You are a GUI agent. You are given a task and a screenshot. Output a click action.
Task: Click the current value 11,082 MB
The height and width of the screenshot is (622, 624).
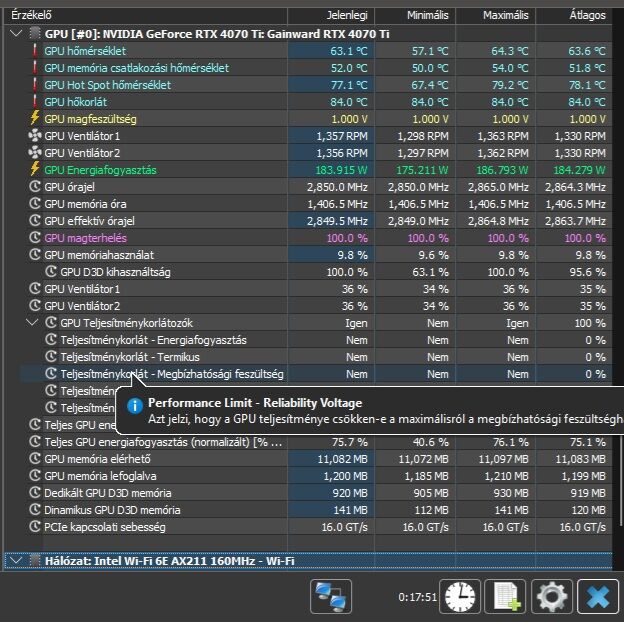343,459
